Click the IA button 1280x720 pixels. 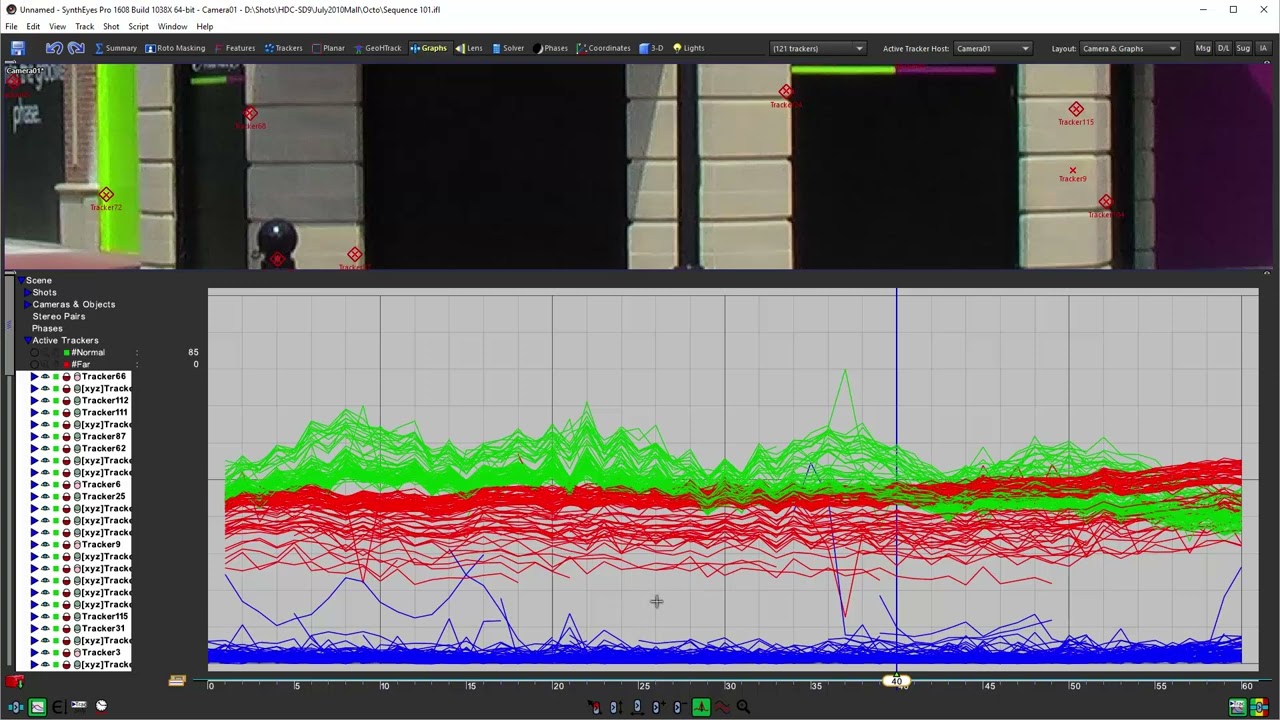1263,48
